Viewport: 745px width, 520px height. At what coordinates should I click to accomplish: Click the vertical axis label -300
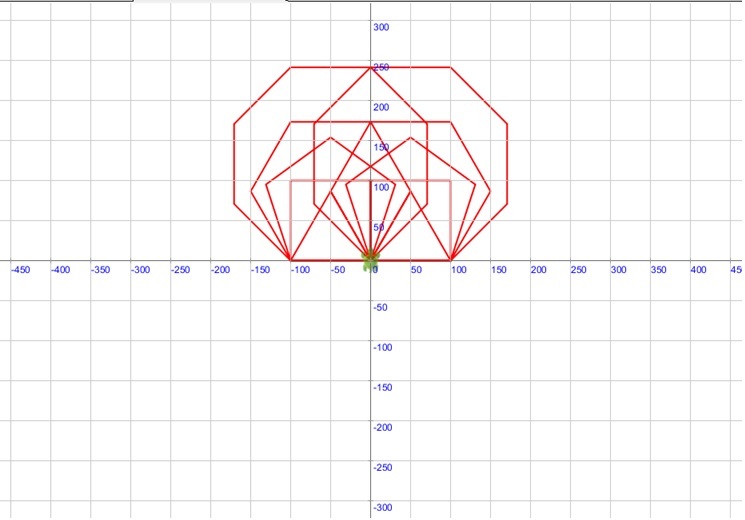click(382, 507)
